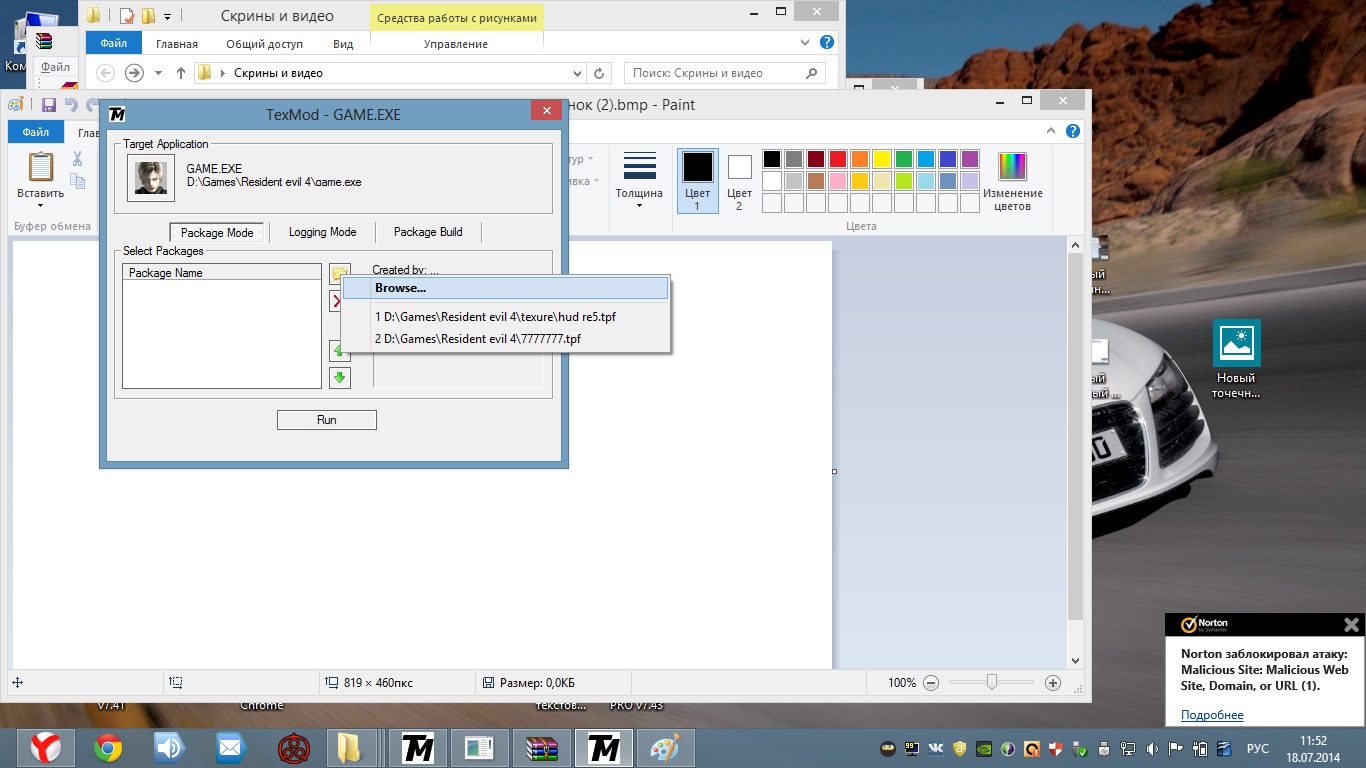Image resolution: width=1366 pixels, height=768 pixels.
Task: Choose Browse... in the popup menu
Action: 400,288
